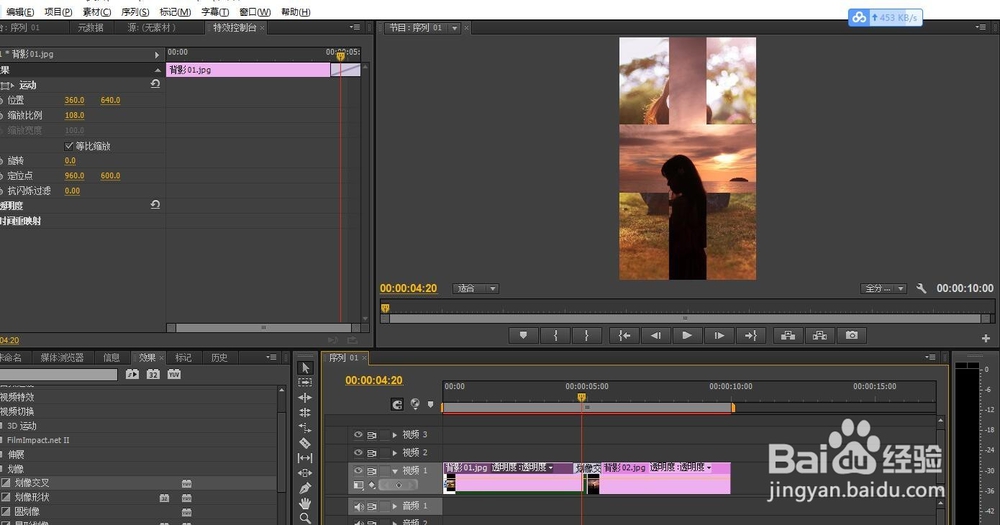Expand the Audio 1 track
This screenshot has height=525, width=1000.
[395, 507]
